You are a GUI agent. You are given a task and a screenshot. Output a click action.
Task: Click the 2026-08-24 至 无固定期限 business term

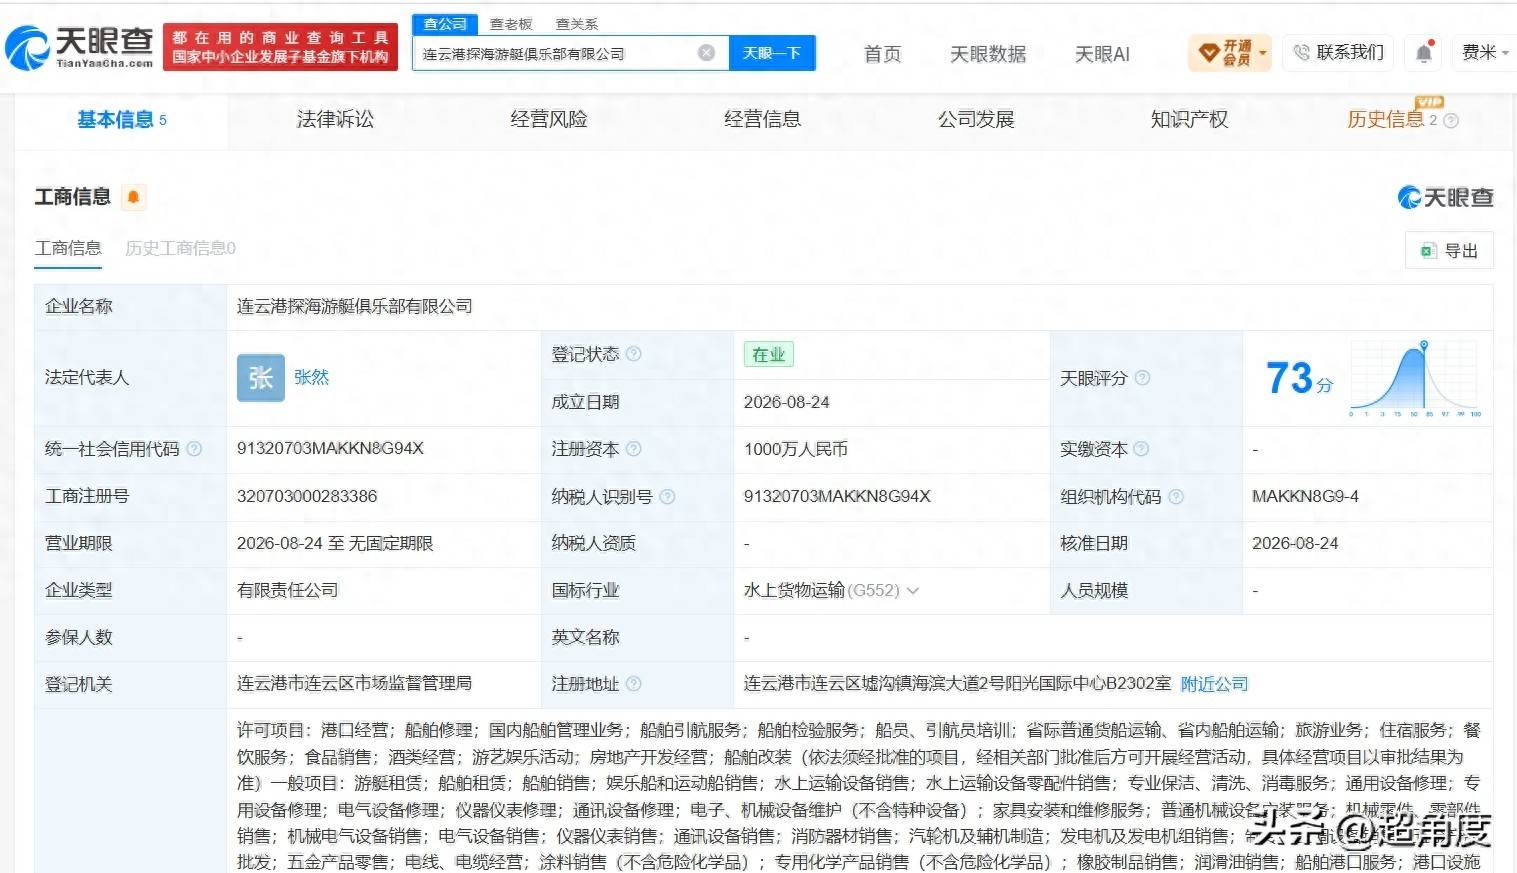click(x=335, y=543)
